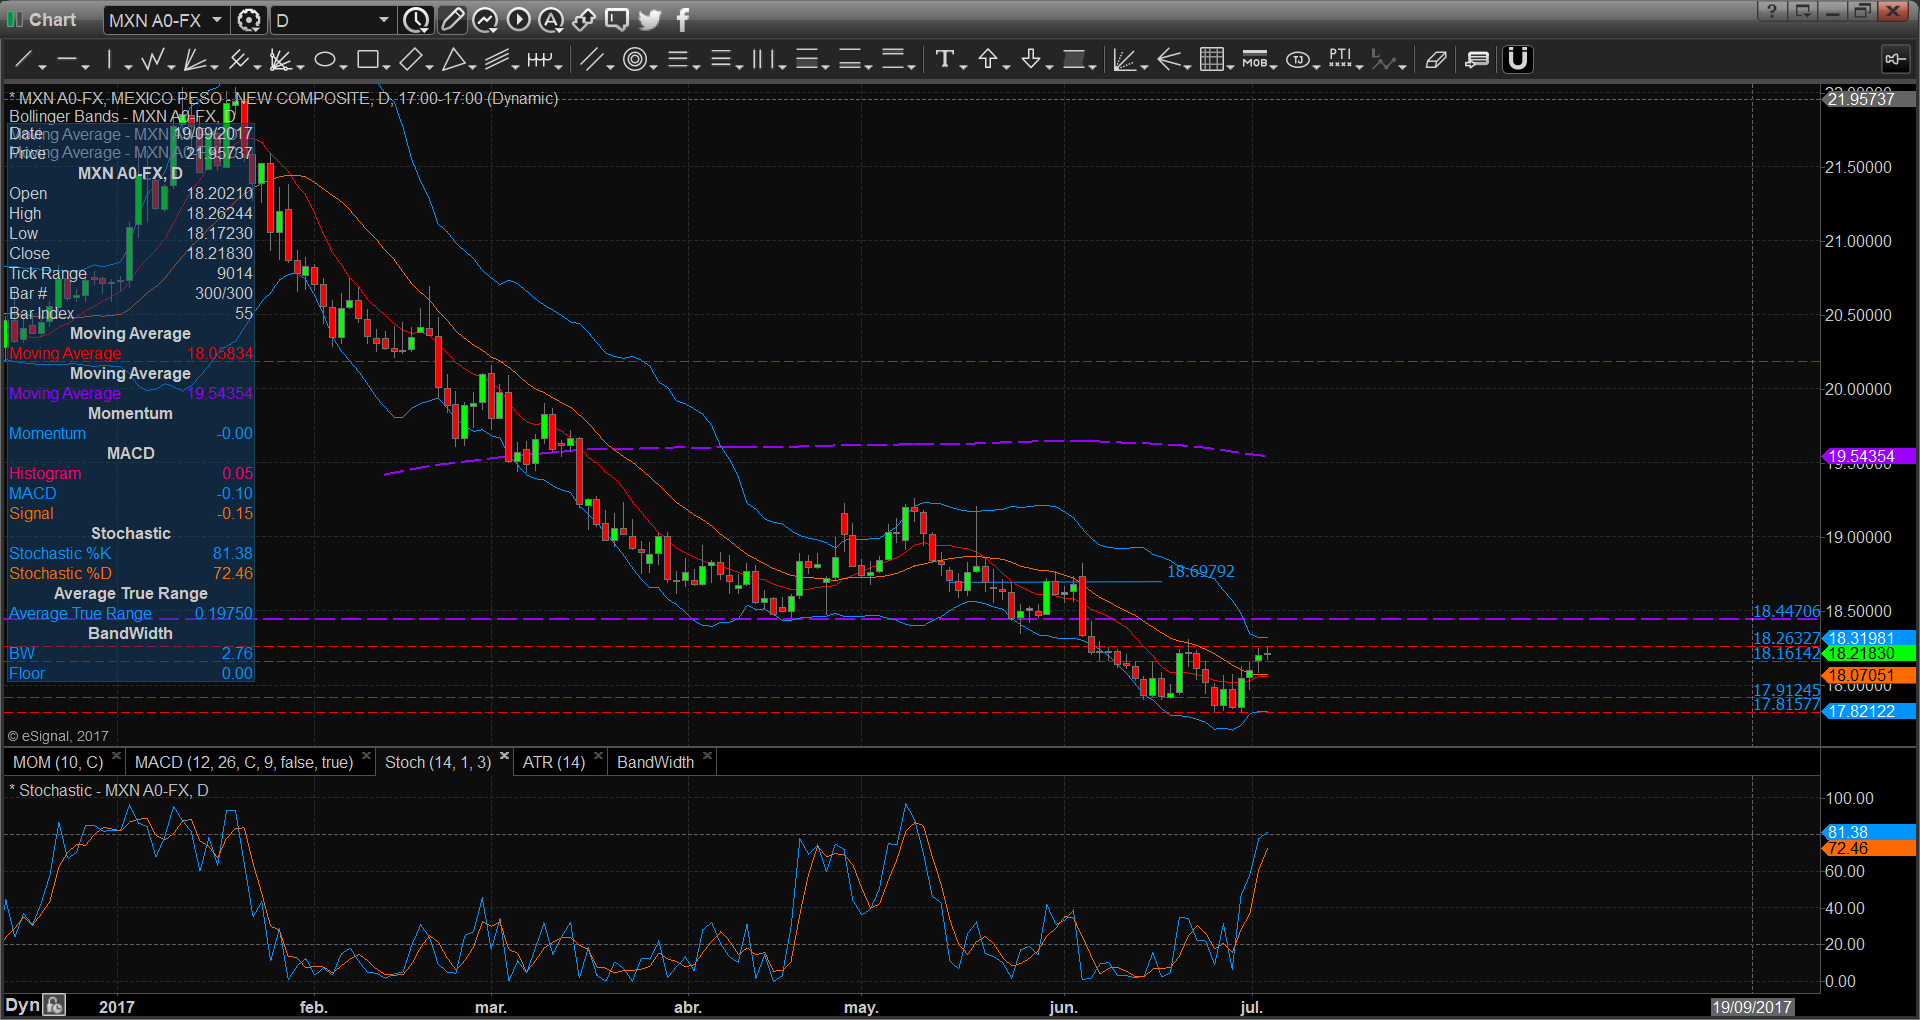The width and height of the screenshot is (1920, 1020).
Task: Click the green 18.21830 price marker
Action: point(1868,653)
